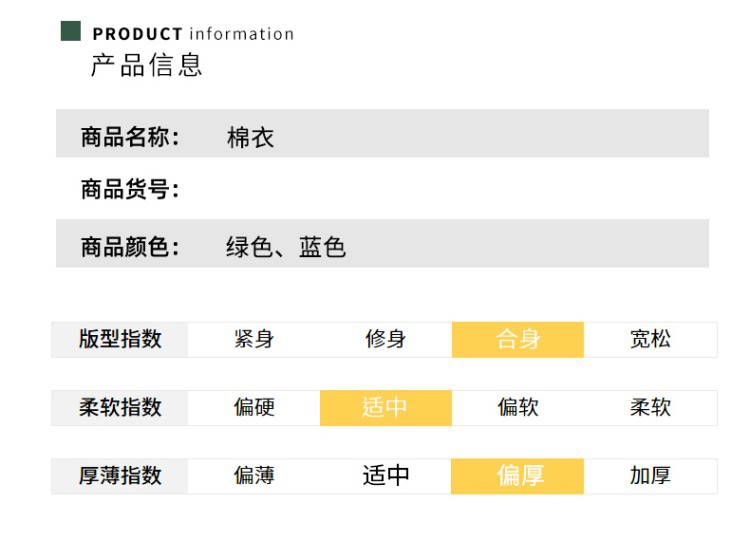Choose highlighted 适中 in 柔软指数 row

pos(386,408)
